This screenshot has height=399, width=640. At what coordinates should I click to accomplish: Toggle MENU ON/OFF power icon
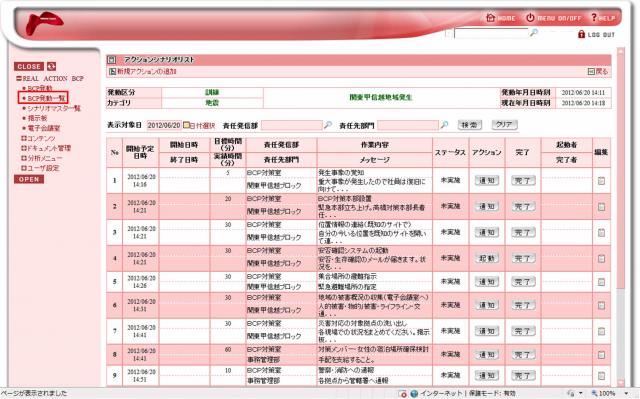530,18
